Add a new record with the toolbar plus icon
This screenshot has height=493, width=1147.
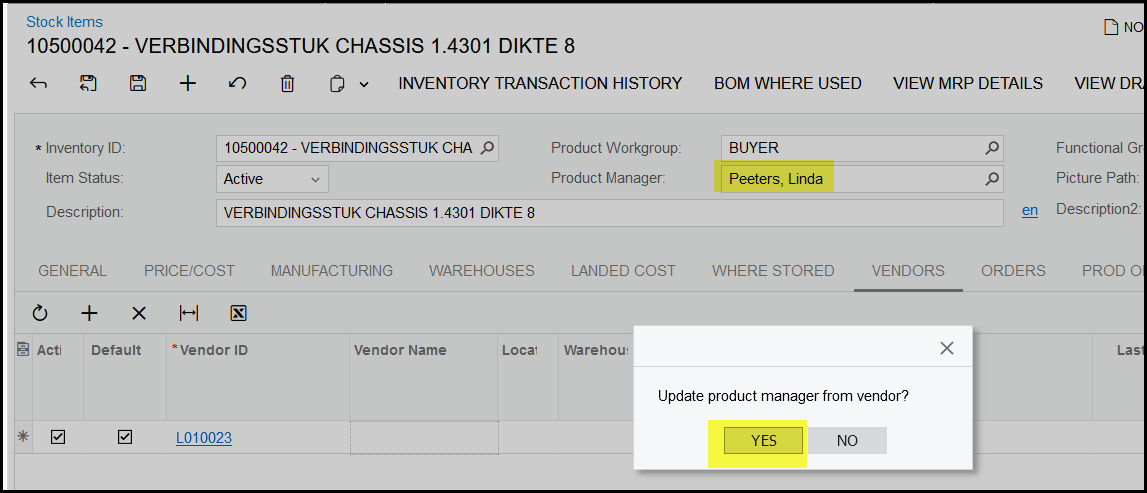(188, 84)
